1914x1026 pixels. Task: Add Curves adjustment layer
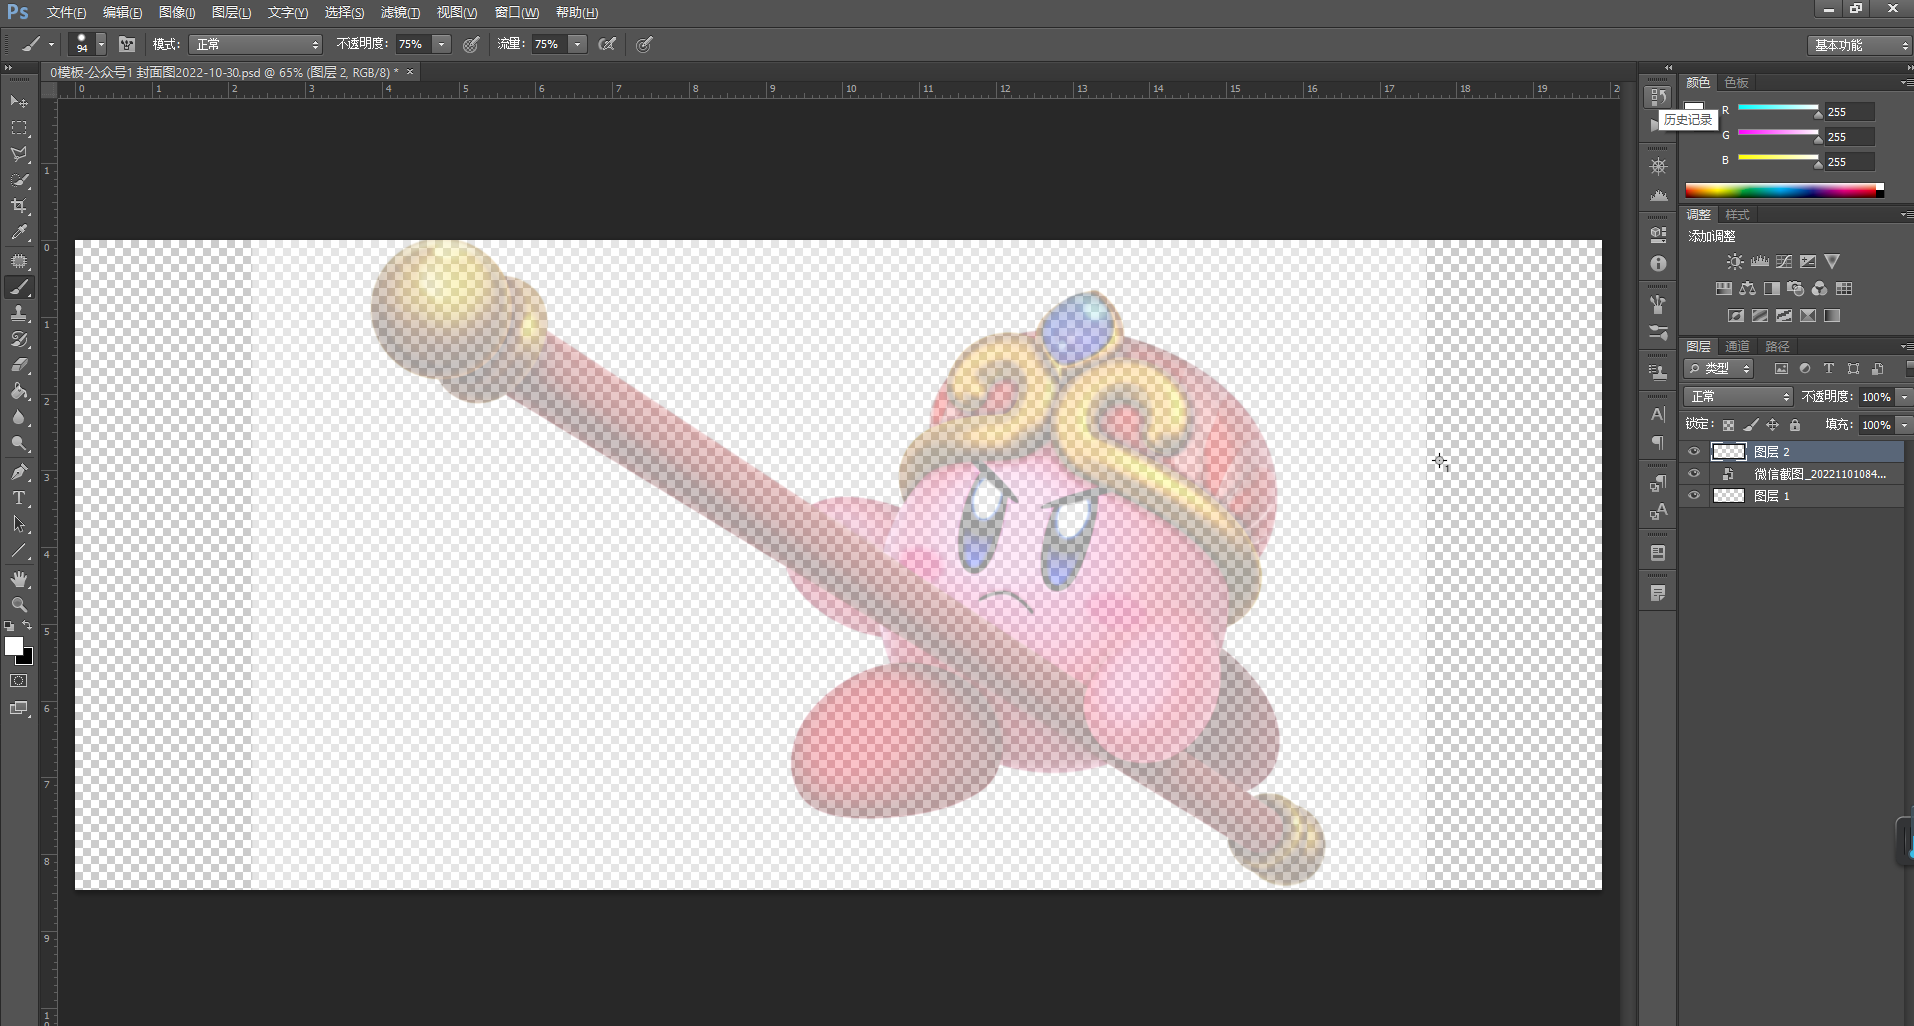(x=1784, y=262)
